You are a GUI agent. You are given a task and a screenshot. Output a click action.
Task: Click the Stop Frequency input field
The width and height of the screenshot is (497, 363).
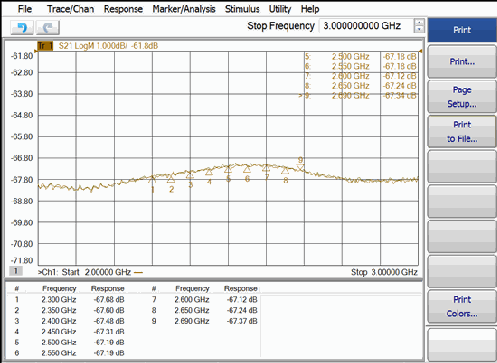click(x=366, y=26)
